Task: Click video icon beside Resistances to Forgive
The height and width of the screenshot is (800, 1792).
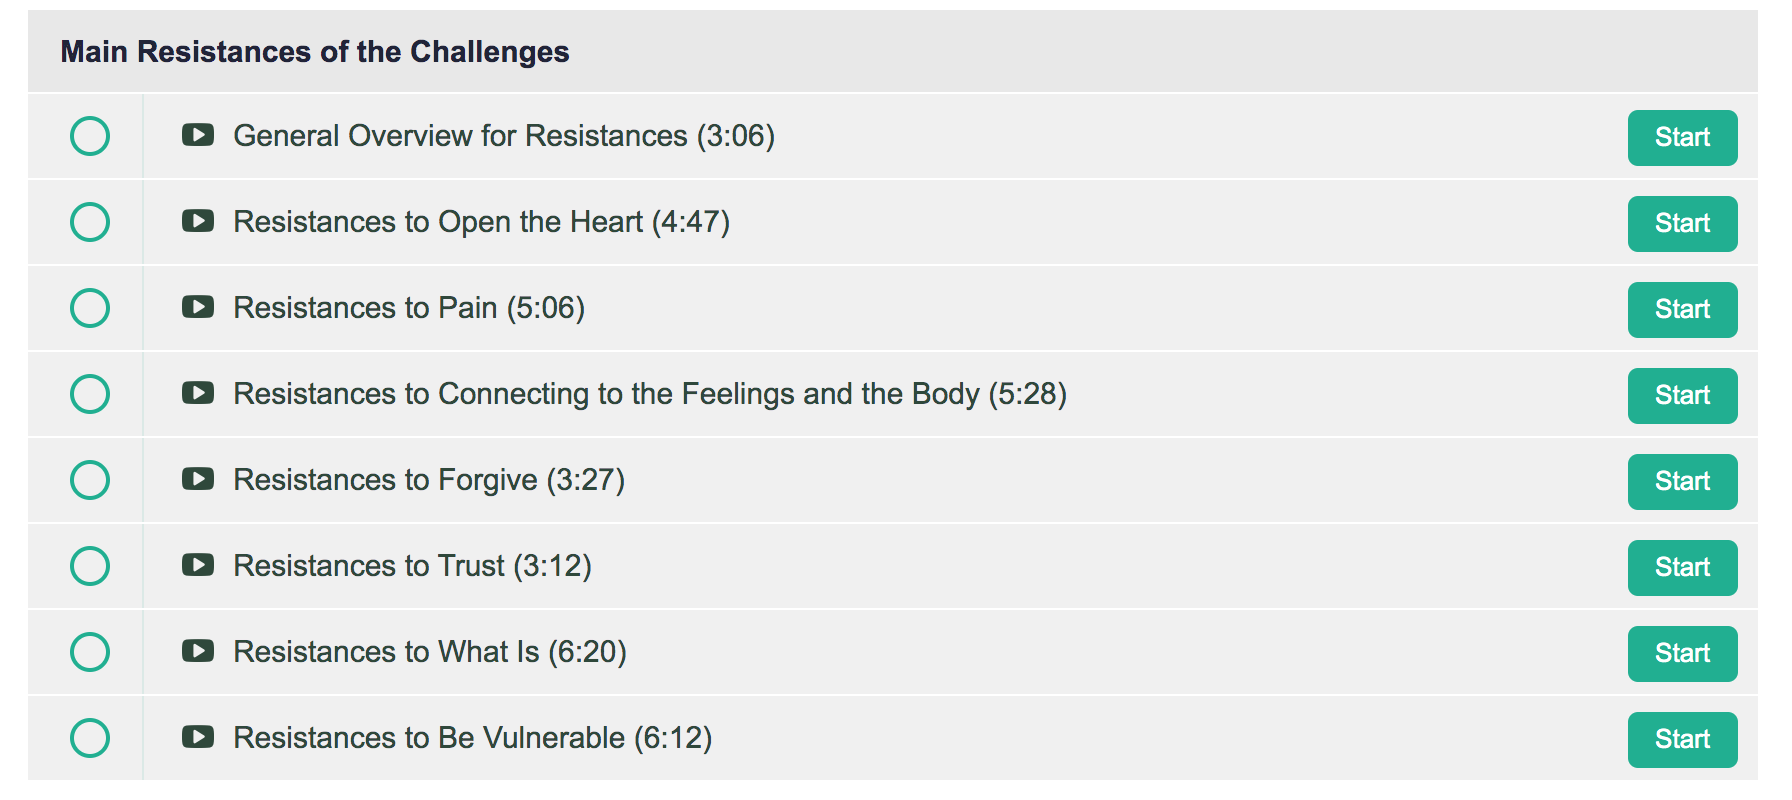Action: (198, 479)
